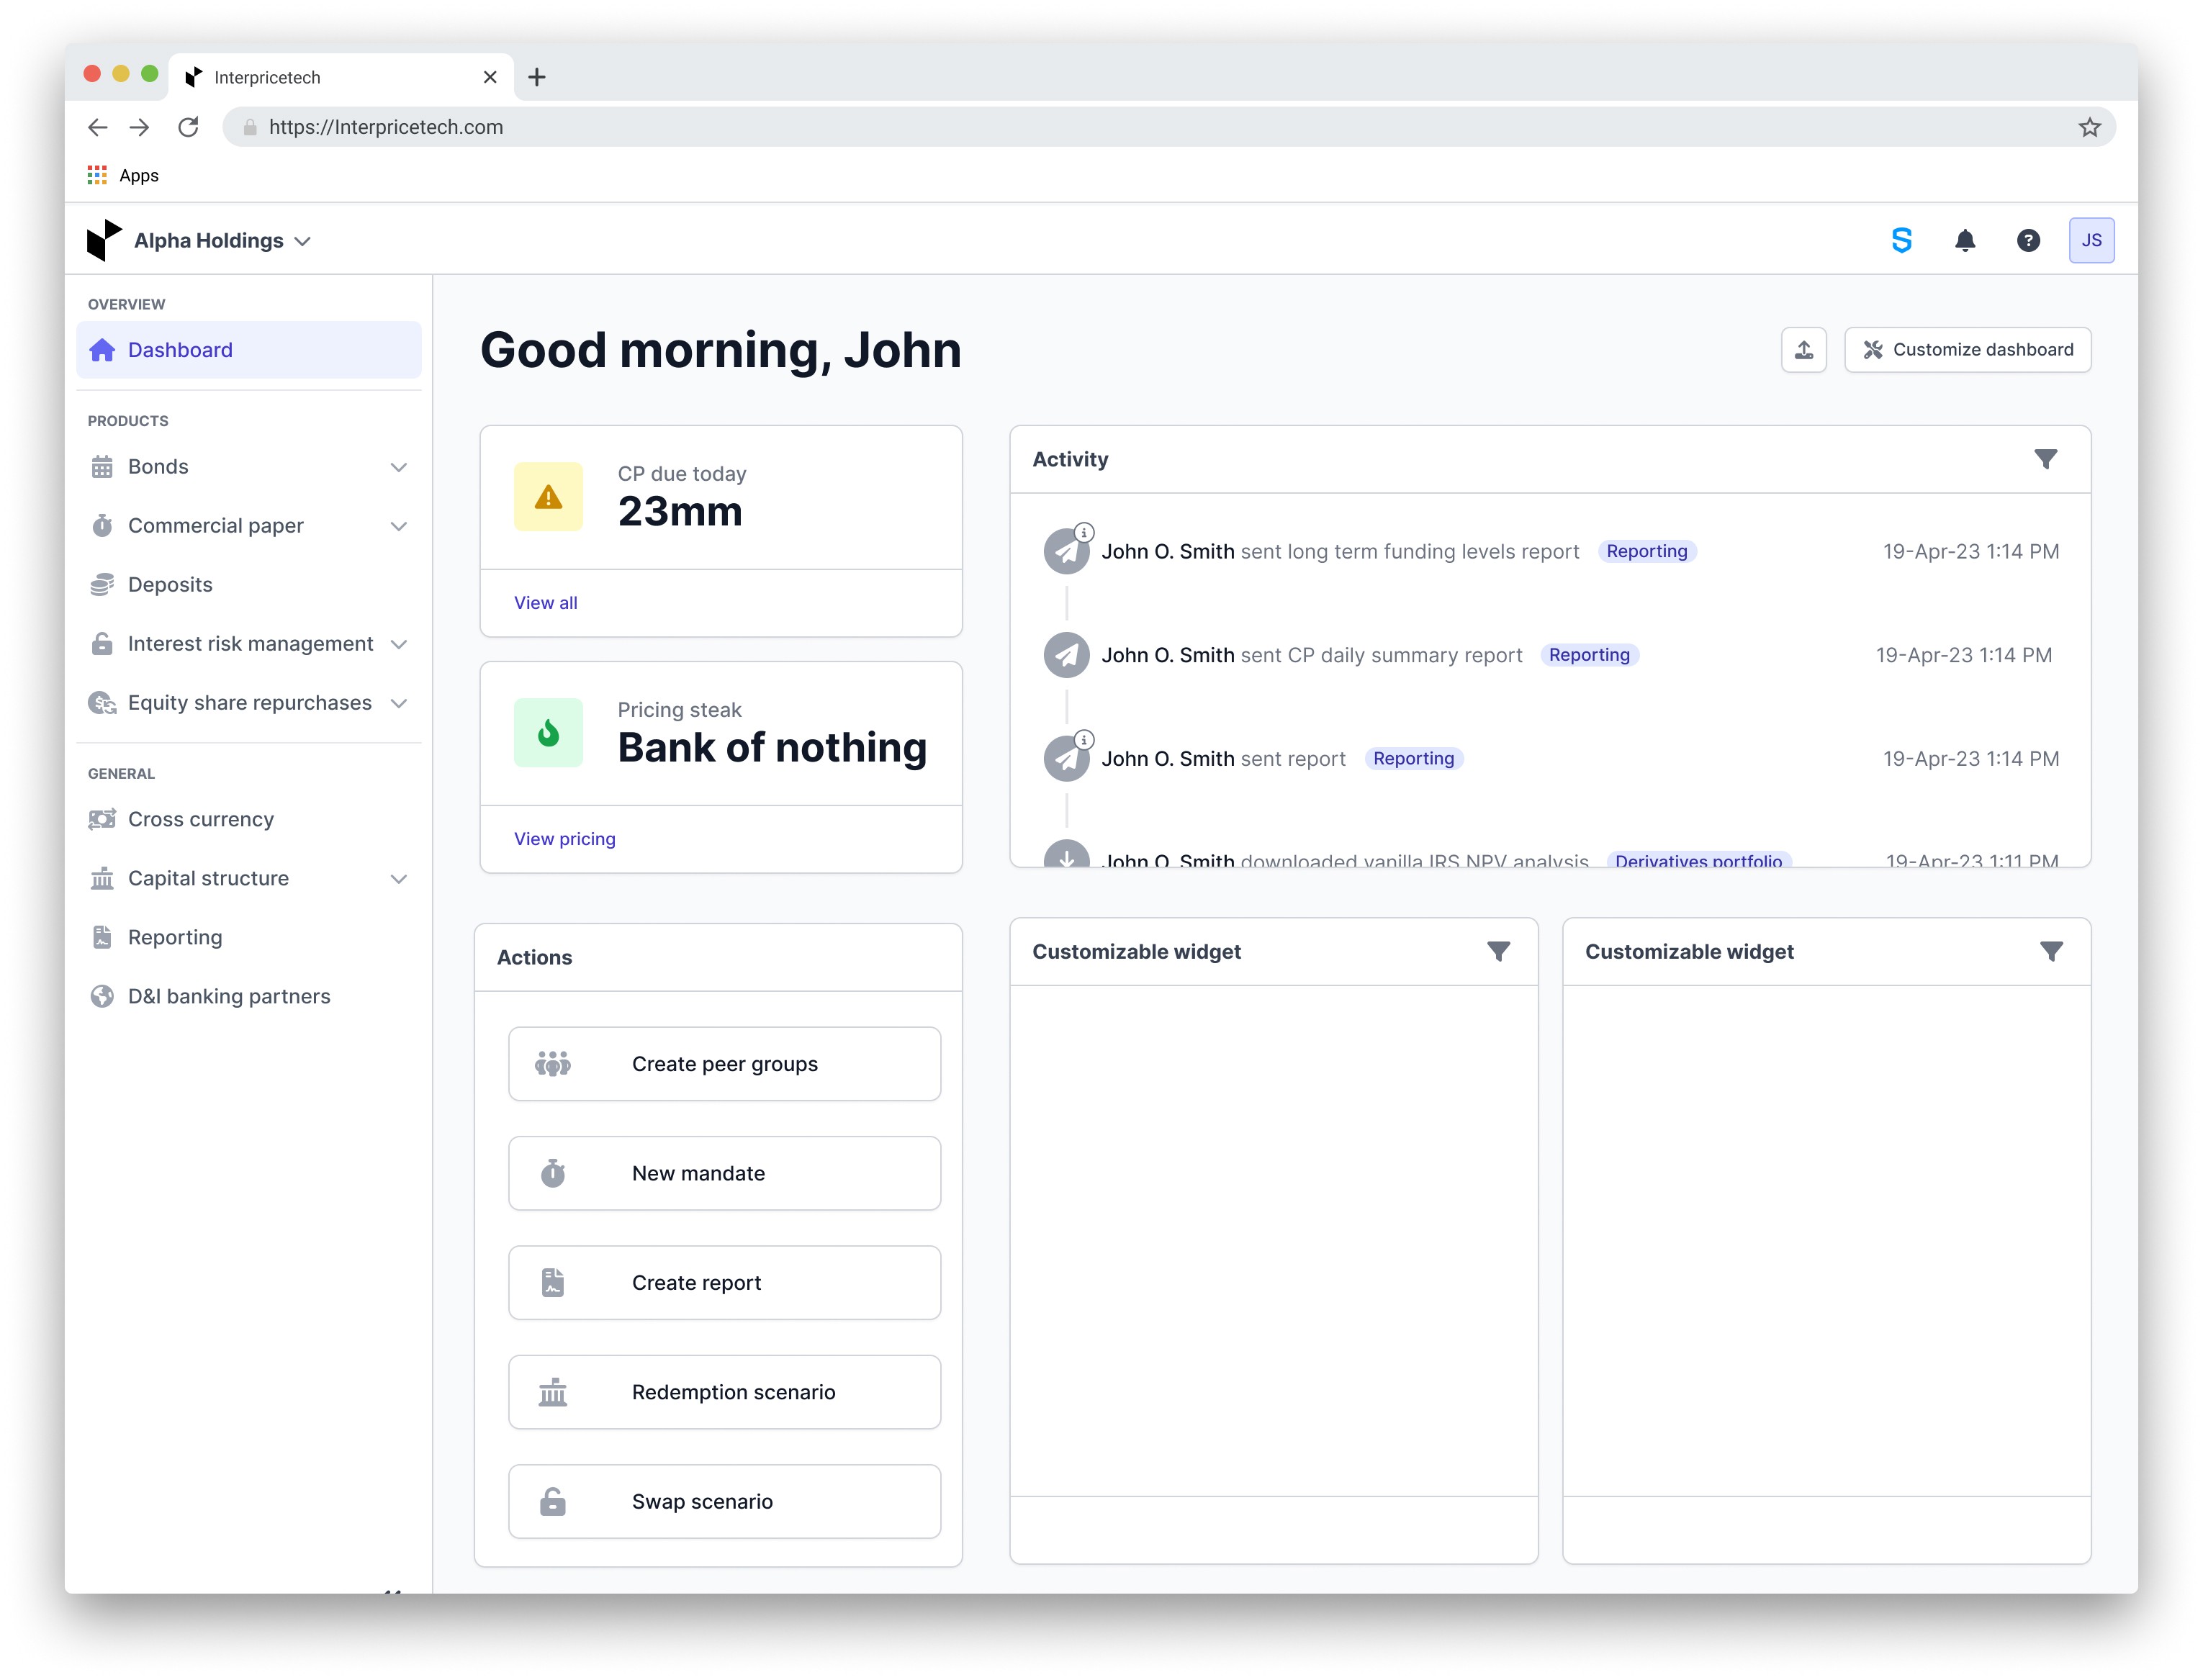Click the View all link
This screenshot has height=1680, width=2203.
point(545,603)
